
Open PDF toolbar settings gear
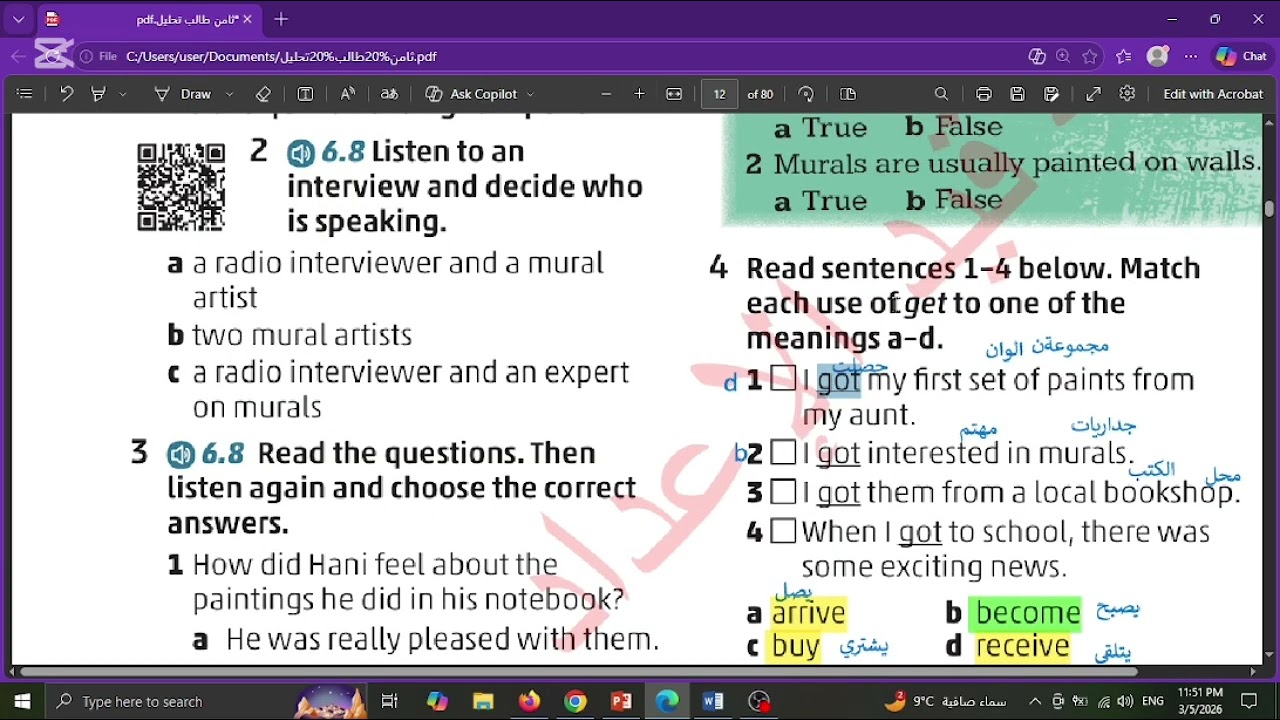click(x=1128, y=94)
